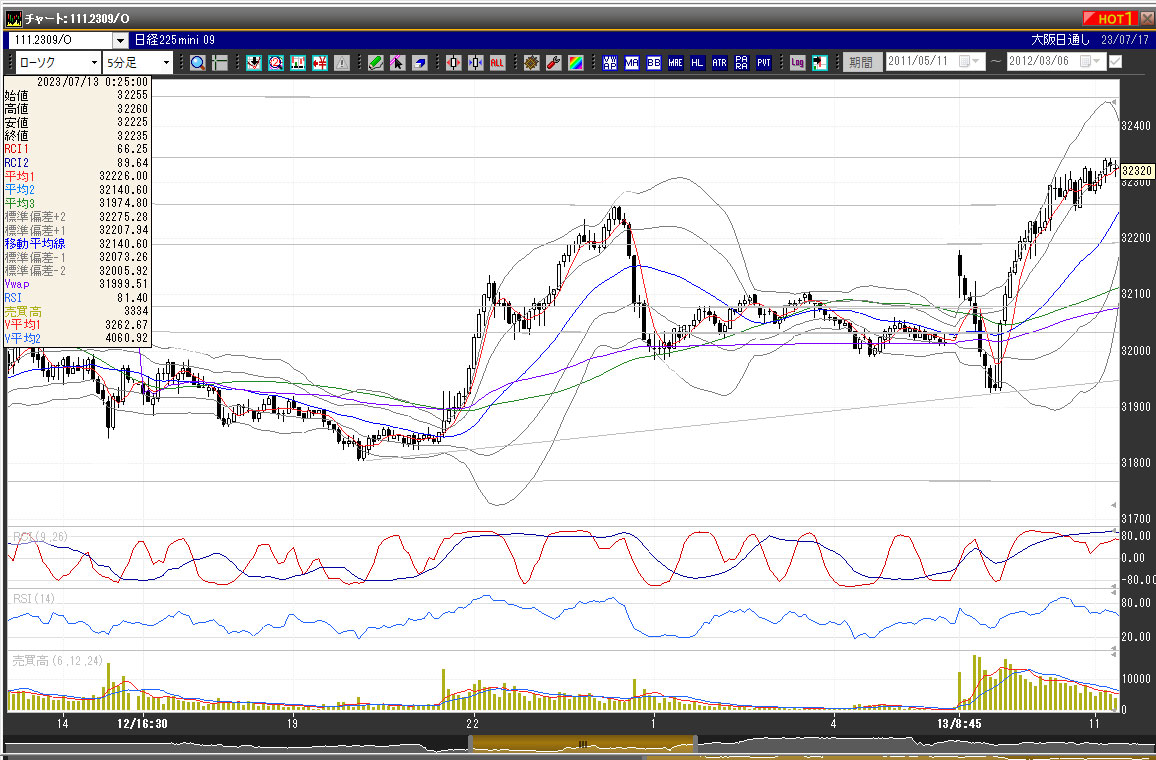Screen dimensions: 1156x760
Task: Click the 期間 period button
Action: tap(861, 63)
